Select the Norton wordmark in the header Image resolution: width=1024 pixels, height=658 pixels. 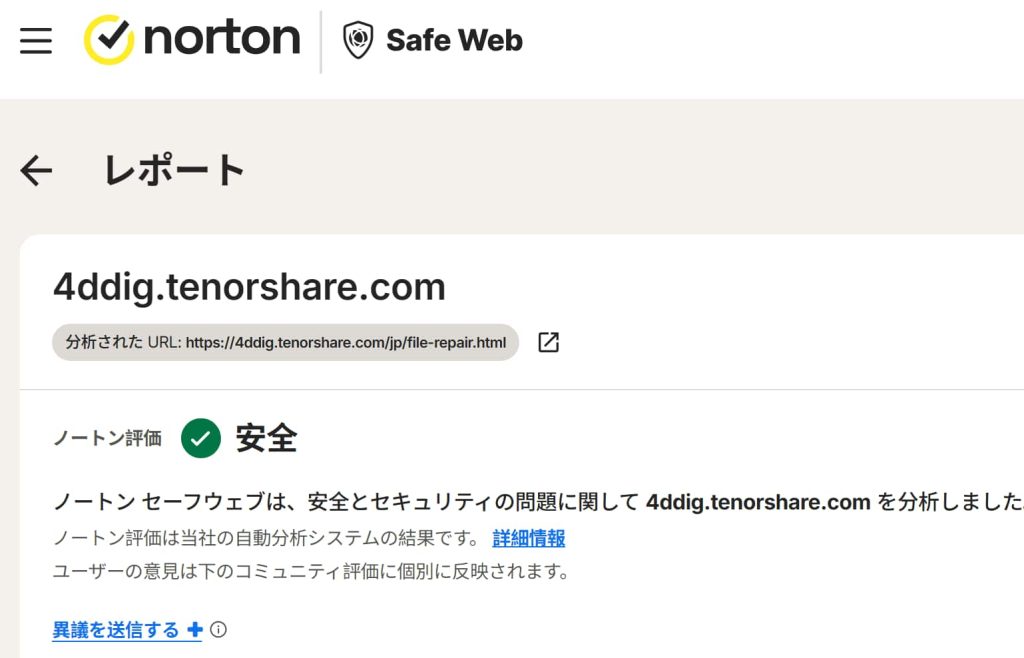222,38
